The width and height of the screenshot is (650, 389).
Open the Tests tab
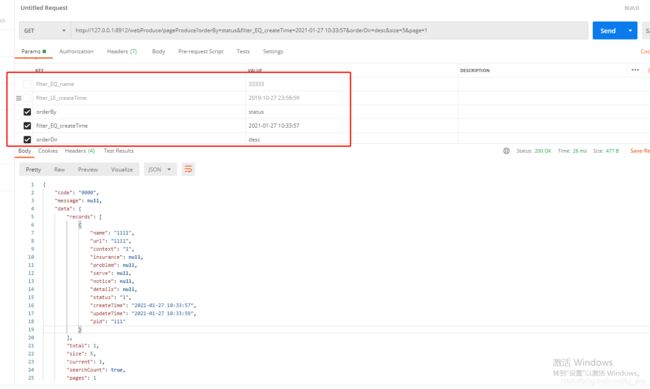(243, 51)
